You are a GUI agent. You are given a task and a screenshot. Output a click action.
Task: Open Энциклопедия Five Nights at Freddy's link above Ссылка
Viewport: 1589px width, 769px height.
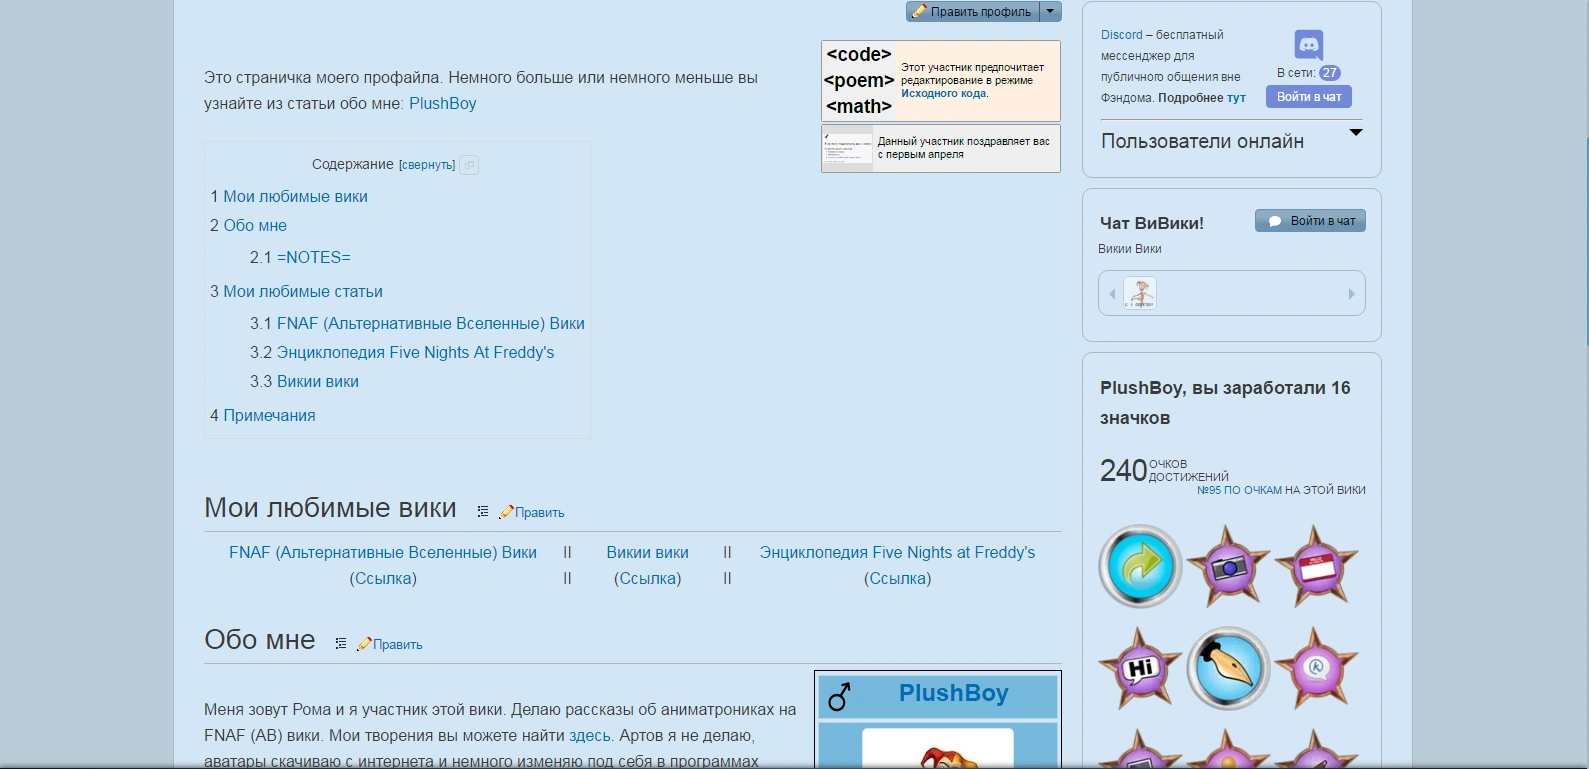tap(897, 553)
